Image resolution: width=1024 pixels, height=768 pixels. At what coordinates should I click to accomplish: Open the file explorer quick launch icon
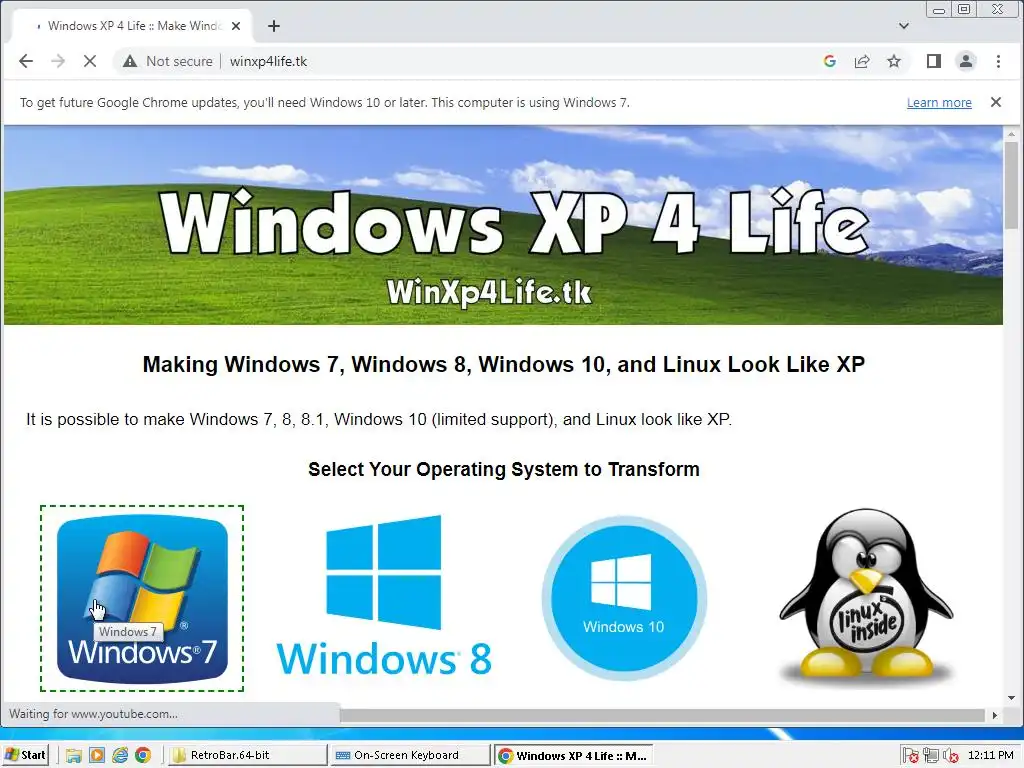click(74, 756)
